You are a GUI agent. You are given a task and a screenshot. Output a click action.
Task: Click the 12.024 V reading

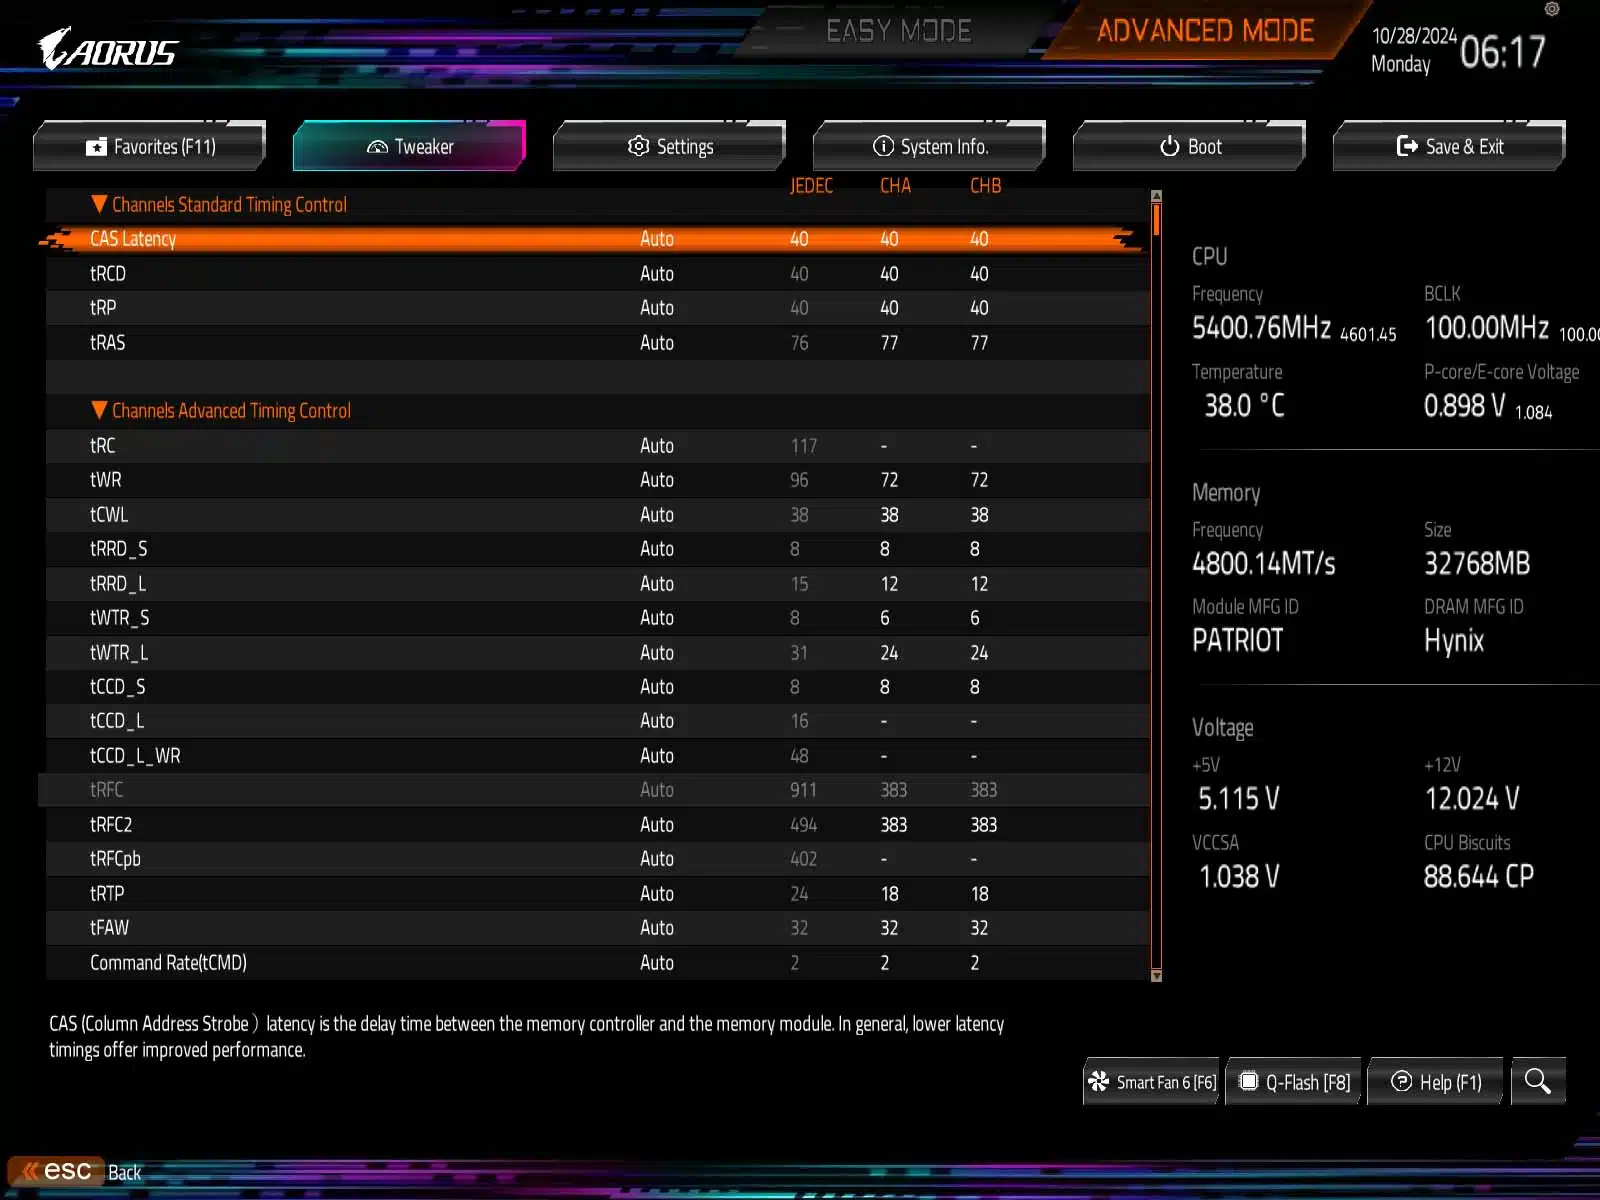[x=1472, y=799]
